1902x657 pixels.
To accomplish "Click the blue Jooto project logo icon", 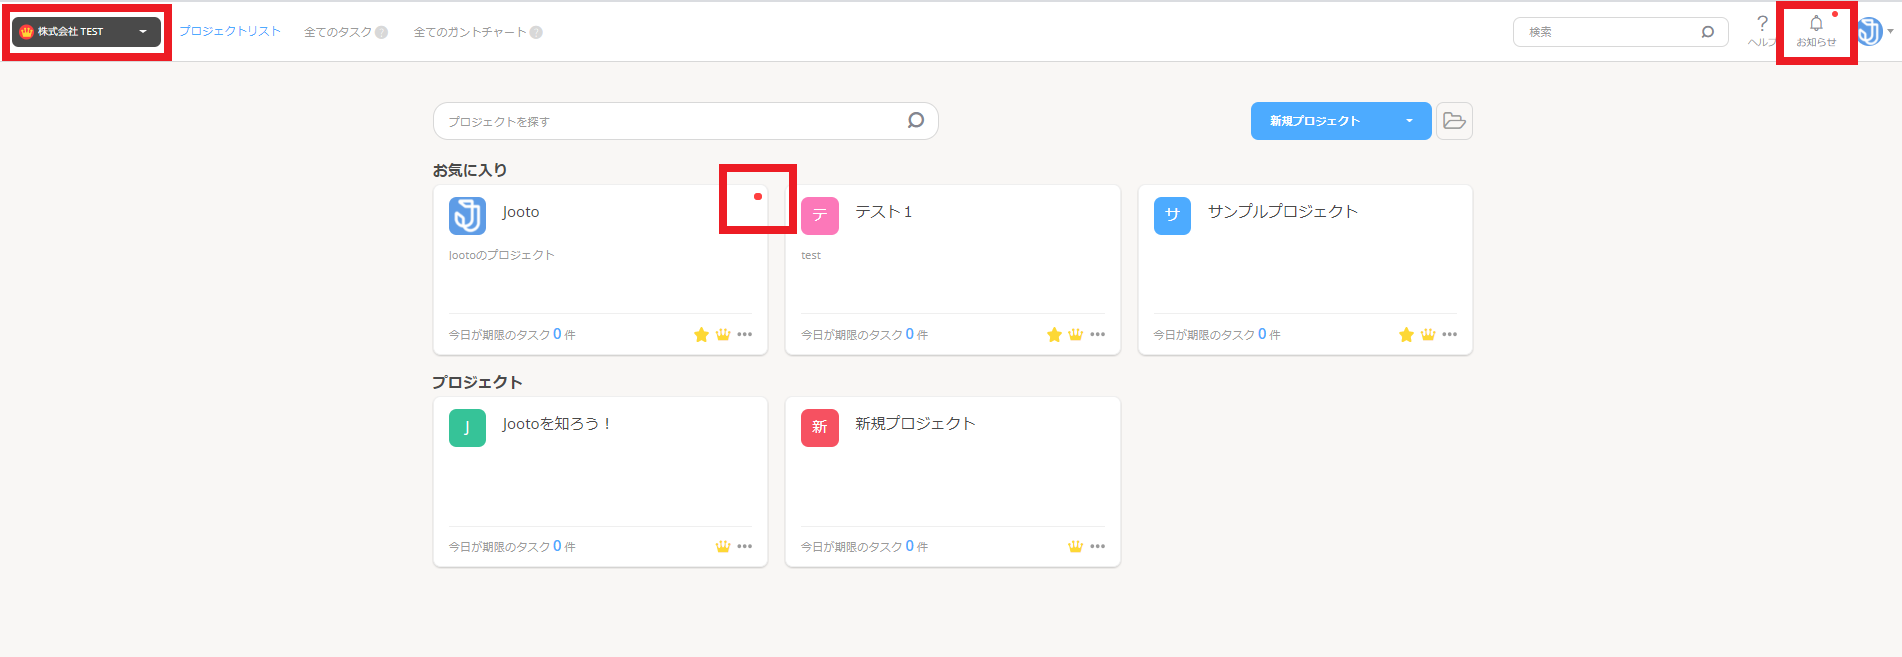I will (x=467, y=216).
